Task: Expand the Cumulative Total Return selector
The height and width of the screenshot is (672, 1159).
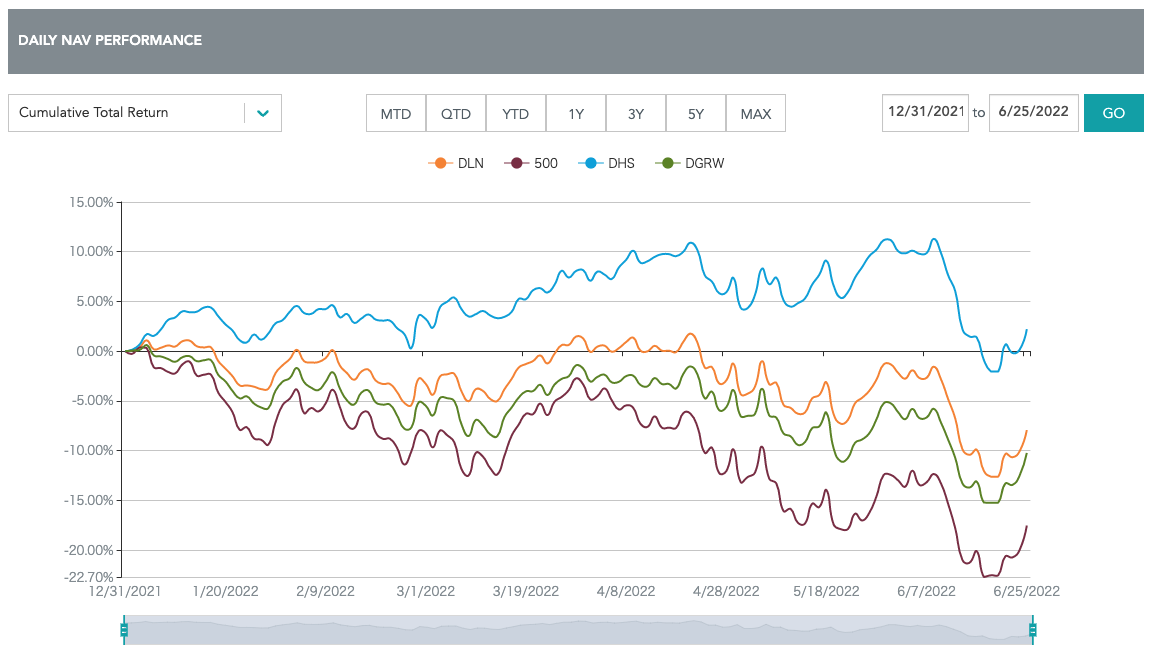Action: tap(145, 113)
